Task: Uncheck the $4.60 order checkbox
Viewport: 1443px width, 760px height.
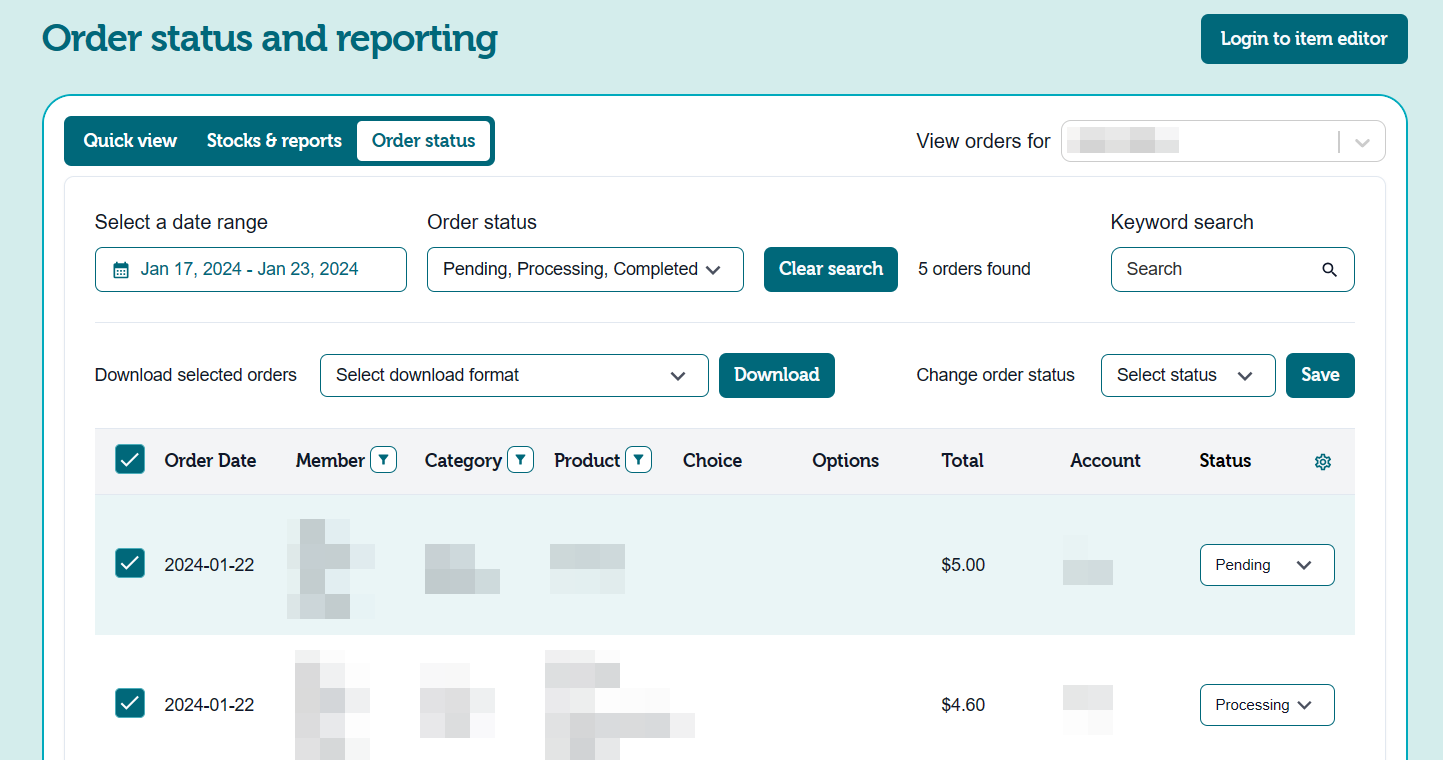Action: coord(130,703)
